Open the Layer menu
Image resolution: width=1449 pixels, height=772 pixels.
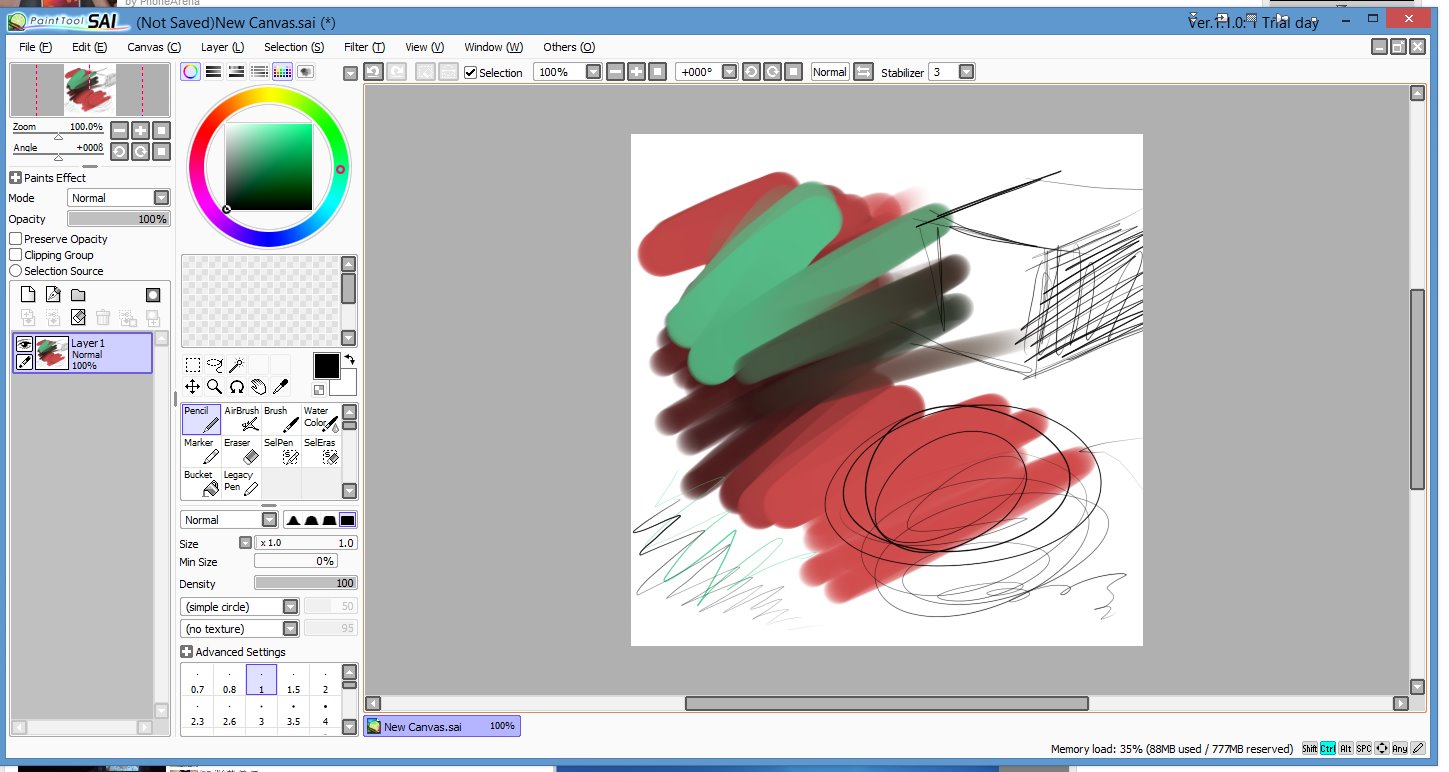pos(222,47)
